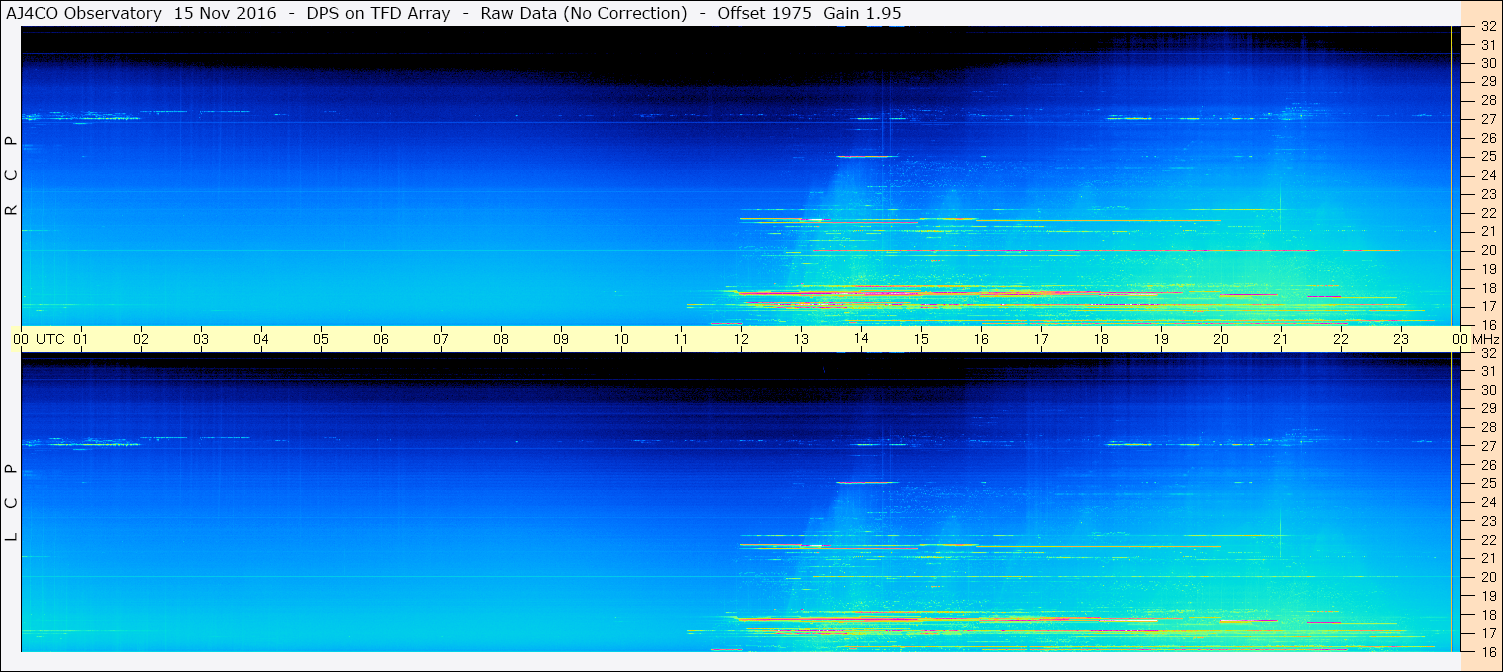Click the 31 MHz tick in LCP panel
Viewport: 1503px width, 672px height.
point(1488,371)
